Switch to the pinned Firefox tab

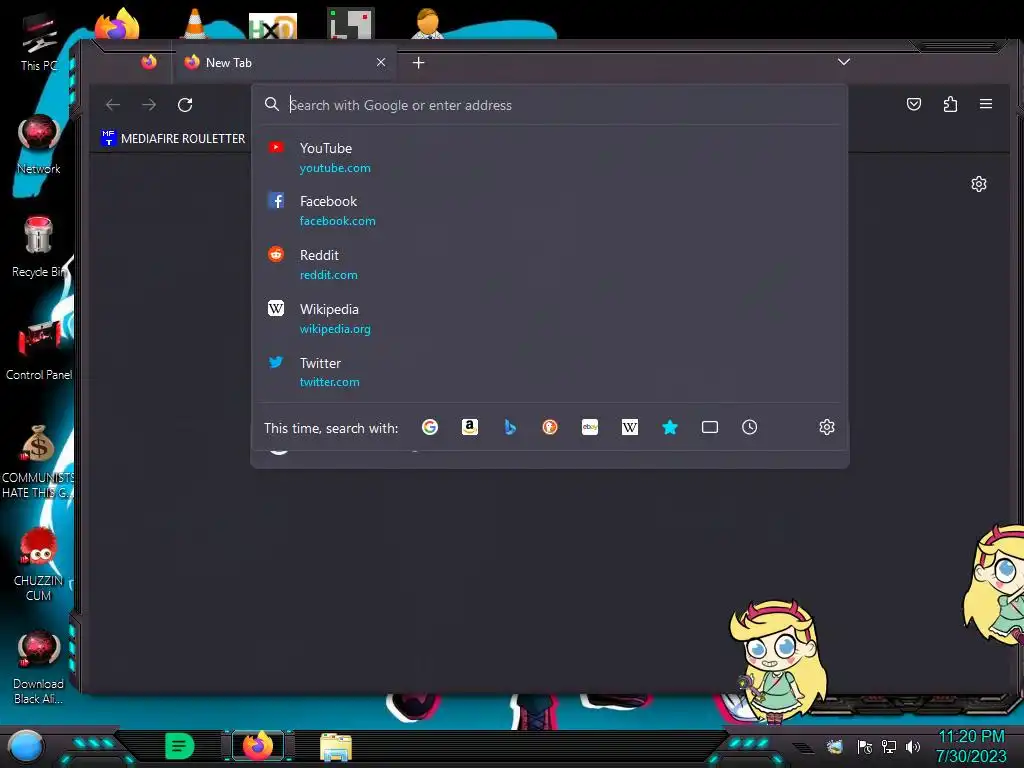point(149,62)
